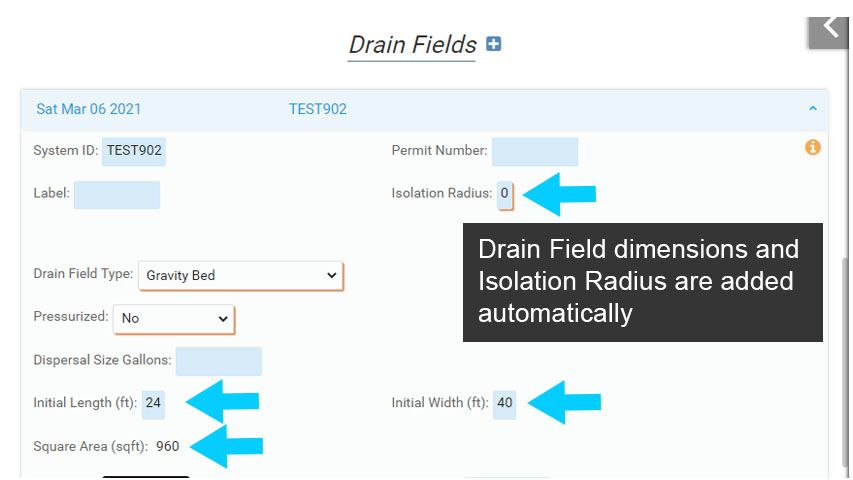Click the TEST902 header label
Image resolution: width=853 pixels, height=480 pixels.
[317, 109]
